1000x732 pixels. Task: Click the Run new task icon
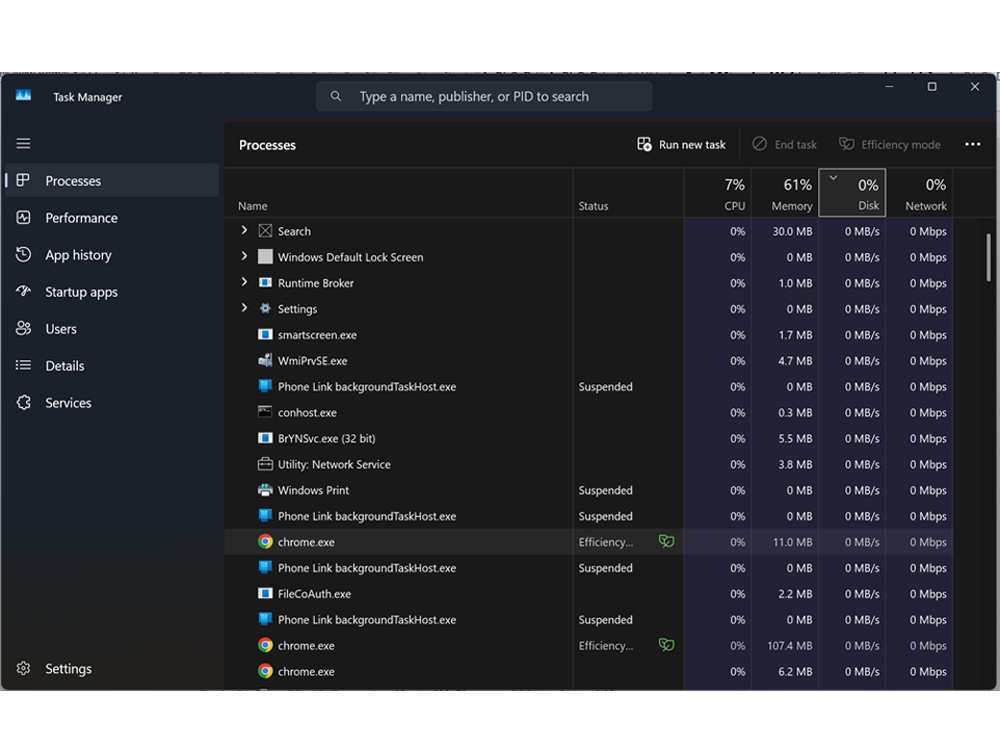click(644, 144)
